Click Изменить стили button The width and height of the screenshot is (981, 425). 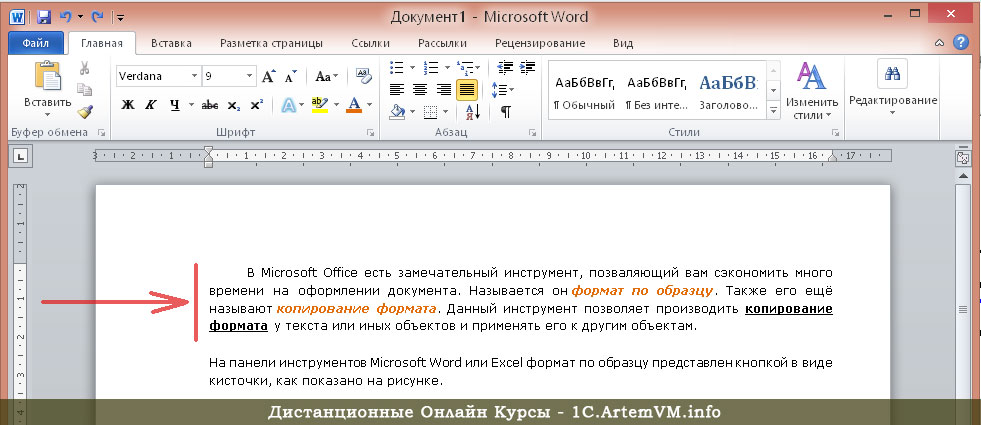pyautogui.click(x=812, y=91)
